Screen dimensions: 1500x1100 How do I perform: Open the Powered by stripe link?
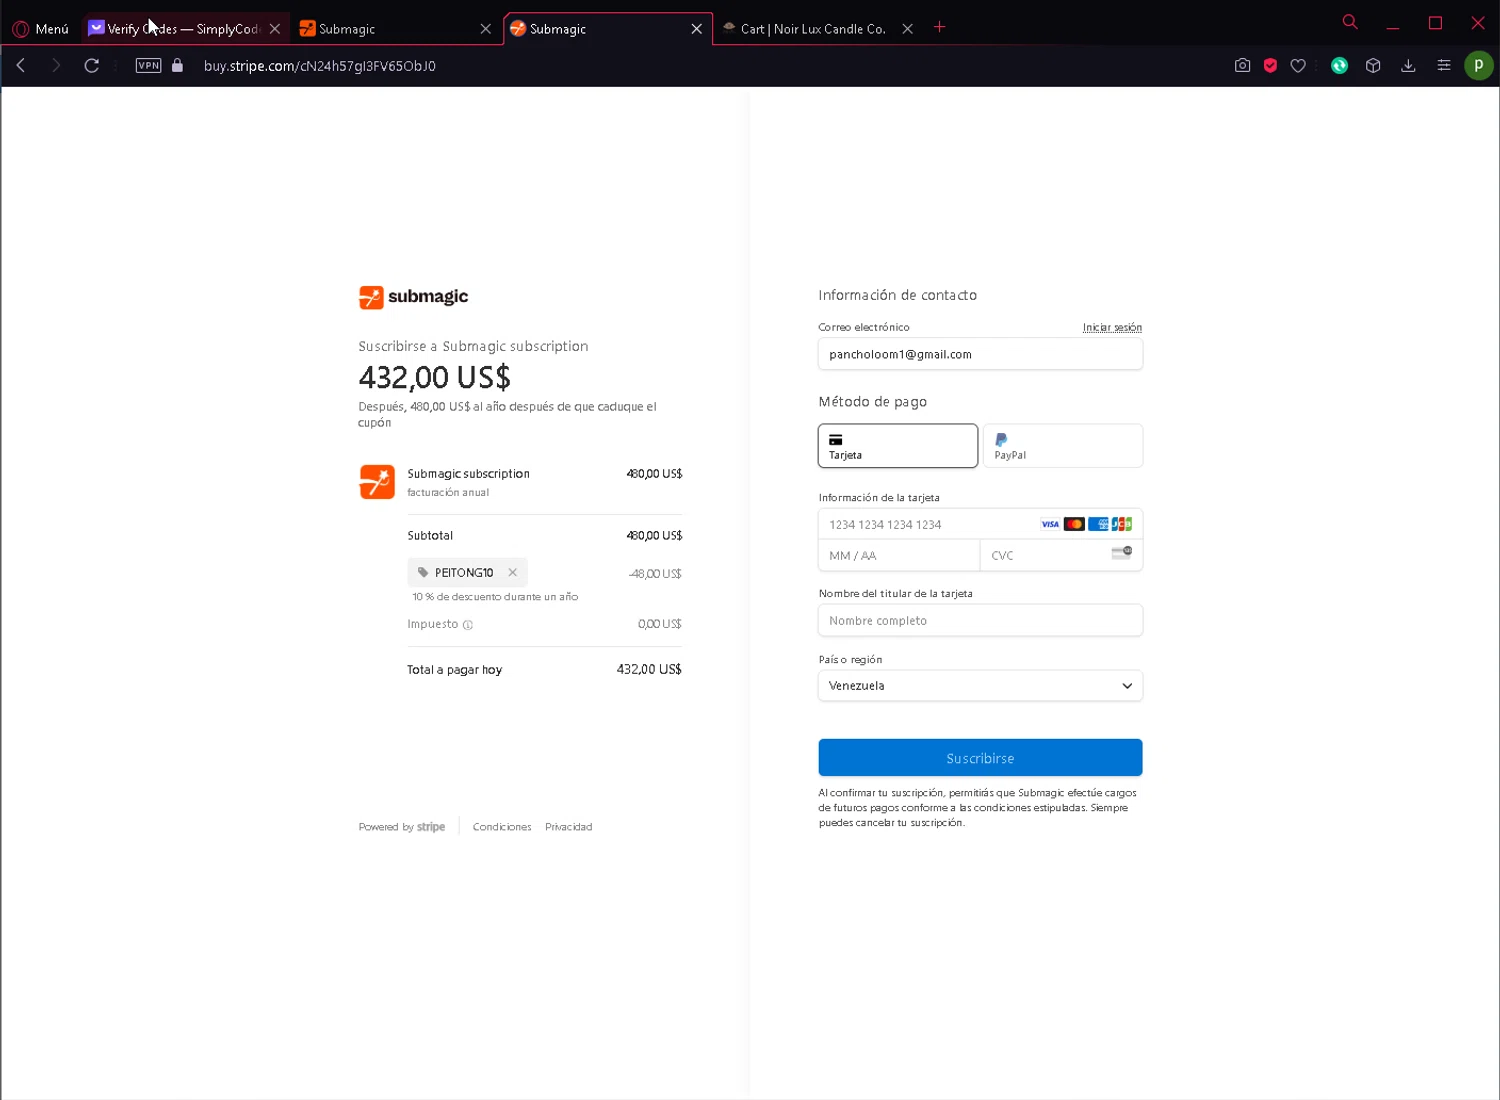coord(402,827)
